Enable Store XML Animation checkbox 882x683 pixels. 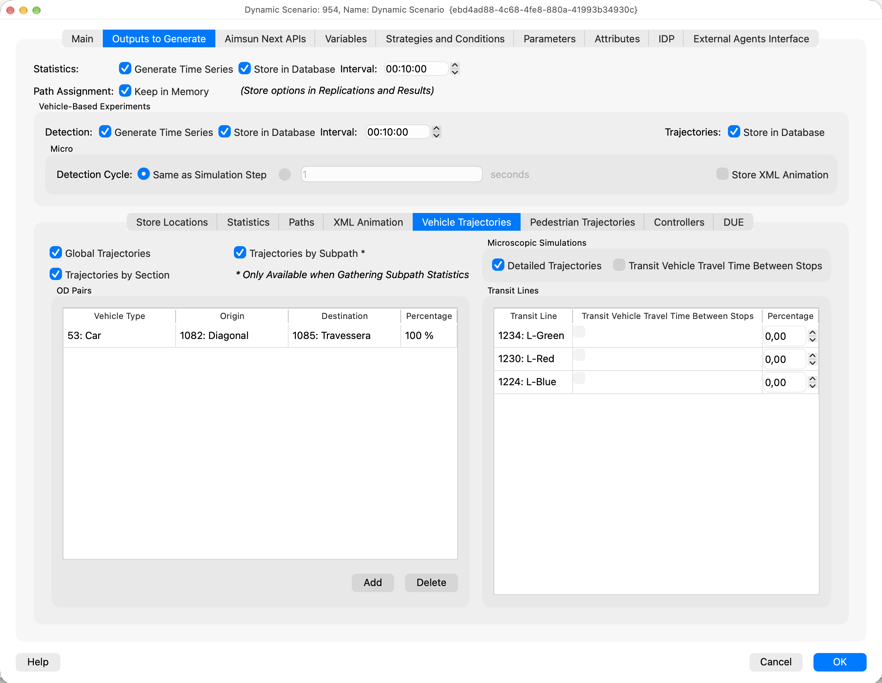coord(722,174)
